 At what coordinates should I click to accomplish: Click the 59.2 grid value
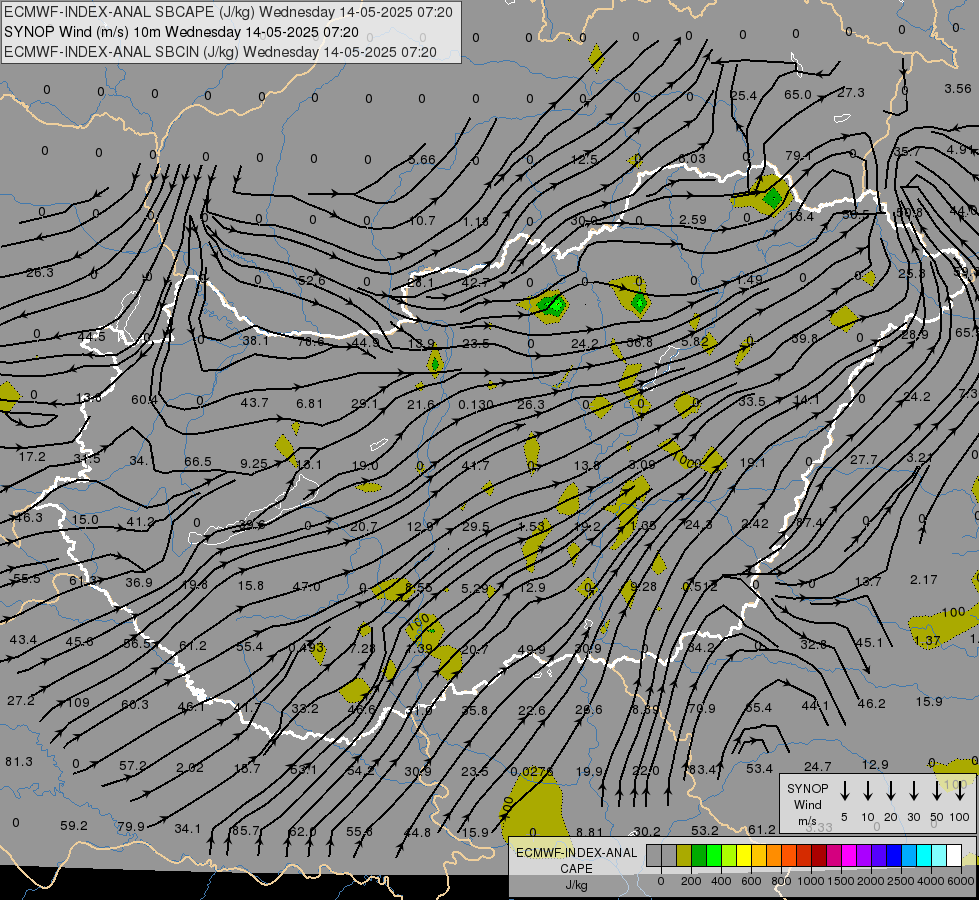click(x=74, y=826)
